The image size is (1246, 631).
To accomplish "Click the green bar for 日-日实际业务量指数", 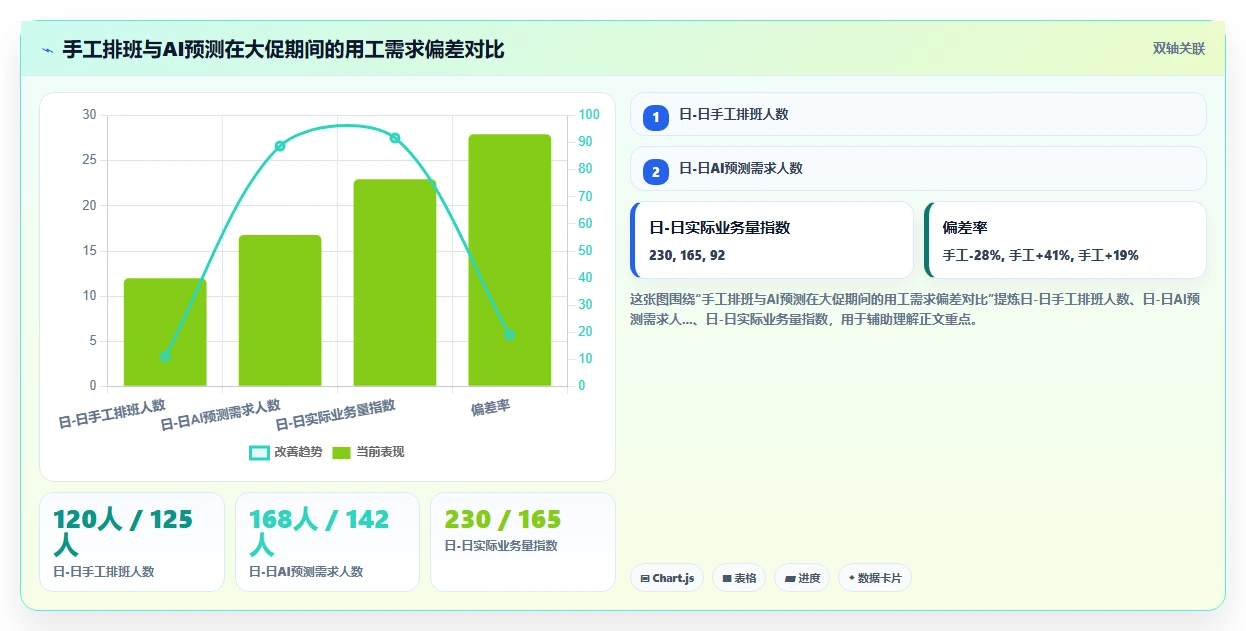I will (x=395, y=283).
